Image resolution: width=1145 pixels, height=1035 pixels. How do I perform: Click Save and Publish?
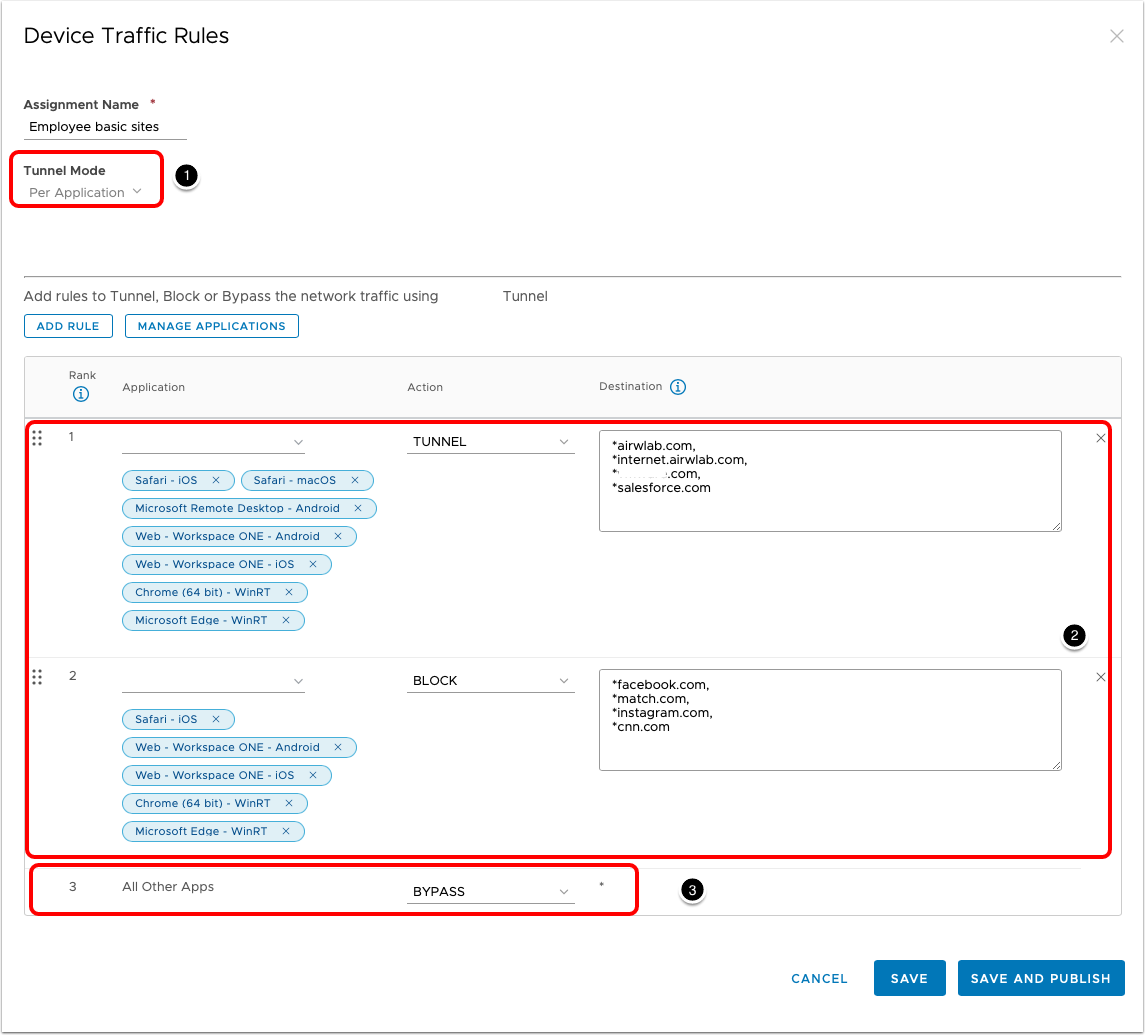click(1040, 978)
